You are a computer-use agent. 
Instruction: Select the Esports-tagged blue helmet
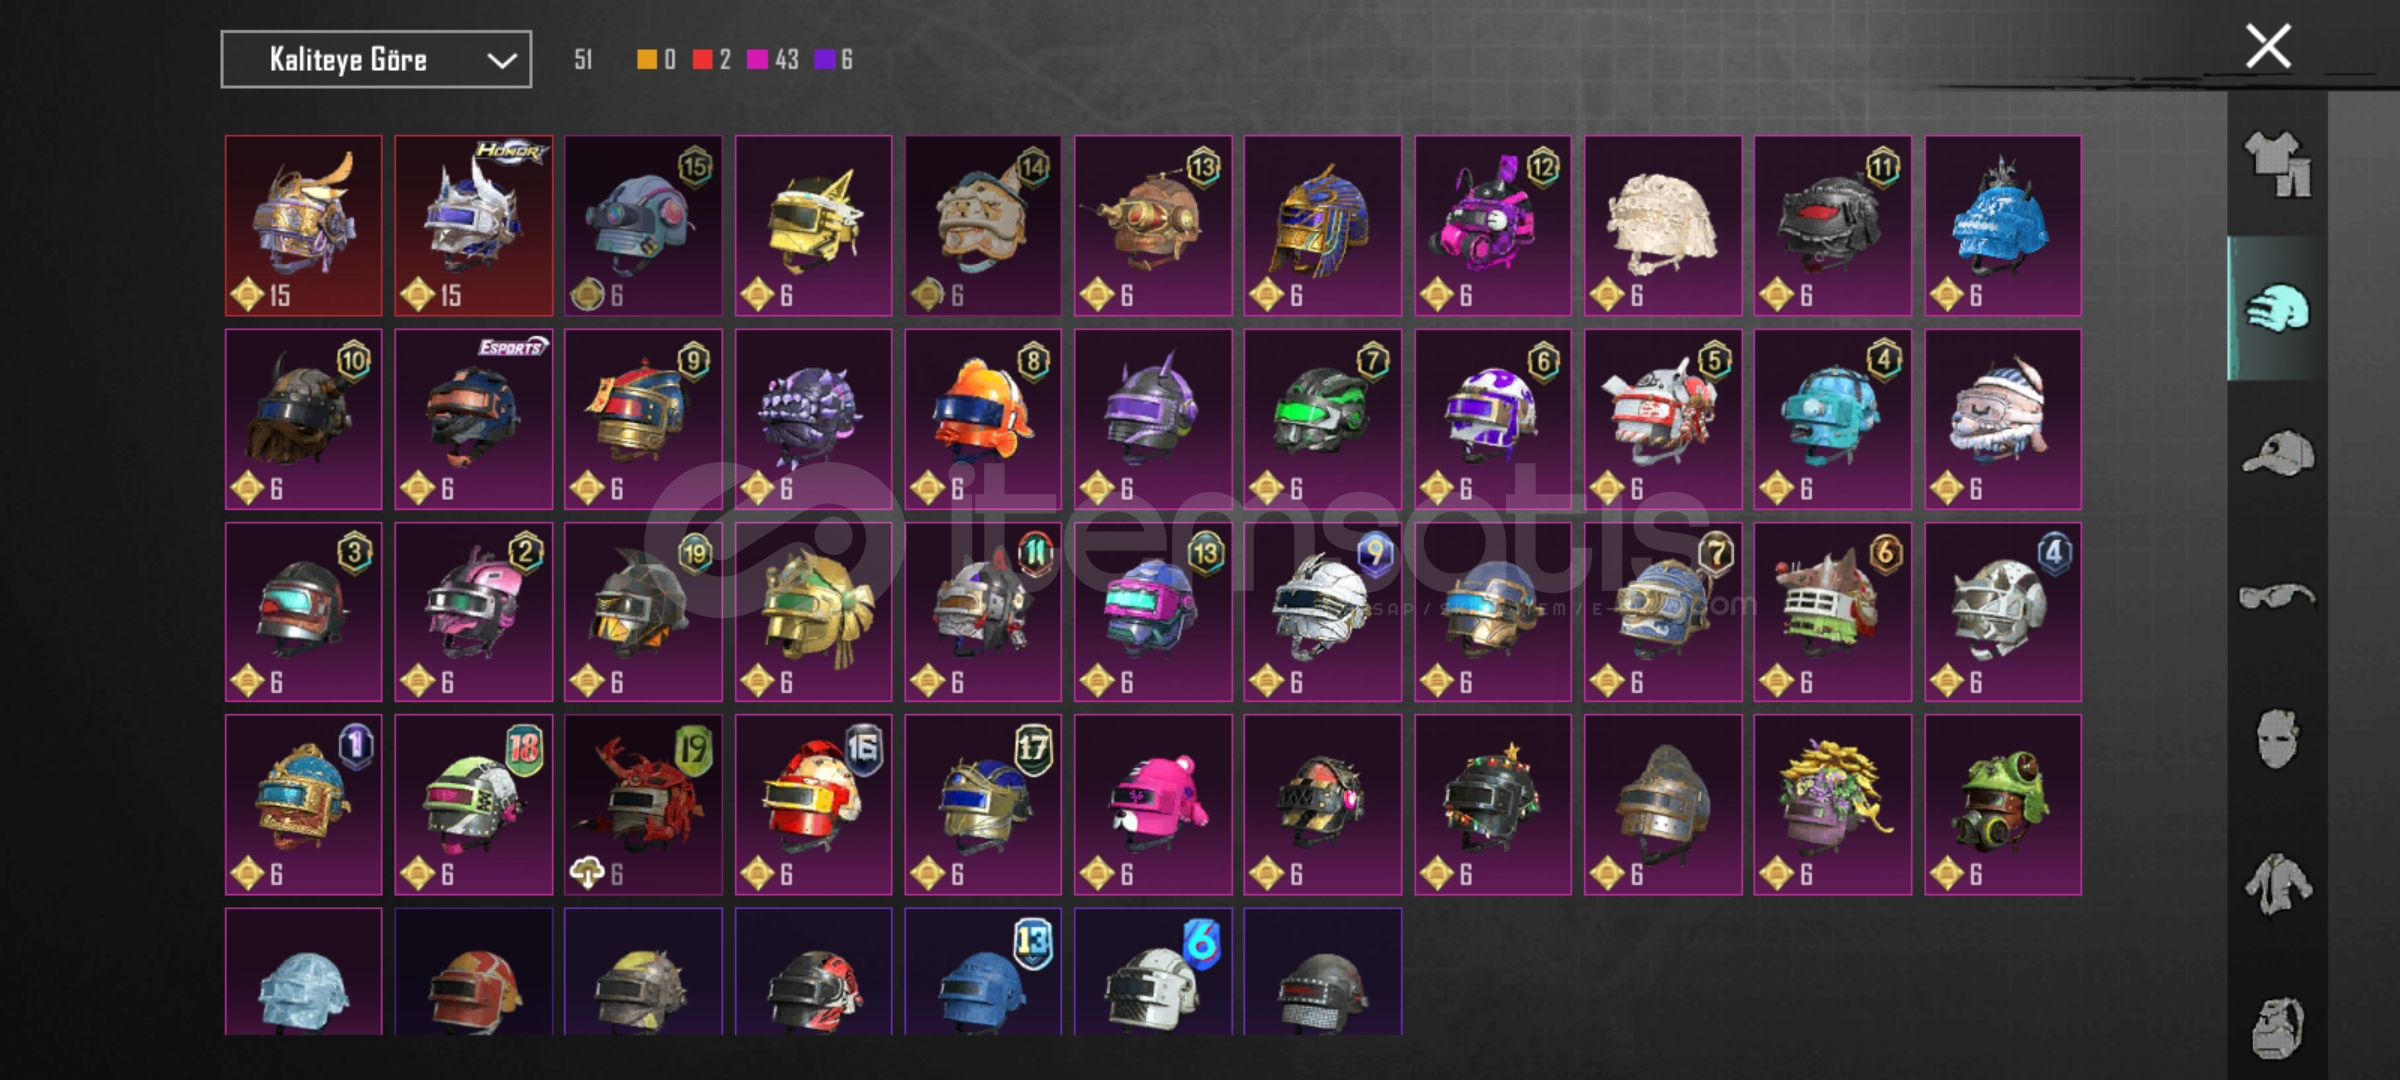(474, 419)
